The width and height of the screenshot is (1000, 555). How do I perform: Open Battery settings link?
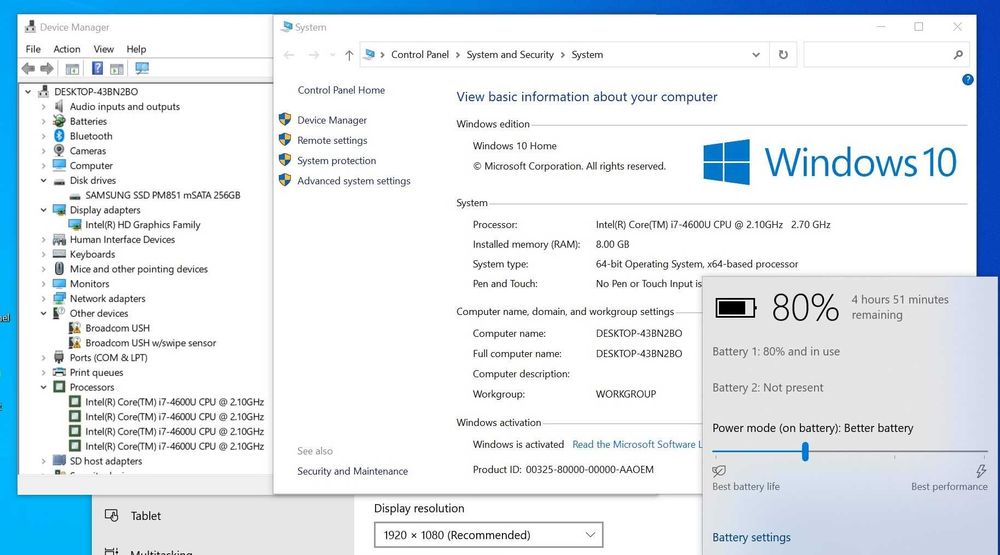(751, 537)
